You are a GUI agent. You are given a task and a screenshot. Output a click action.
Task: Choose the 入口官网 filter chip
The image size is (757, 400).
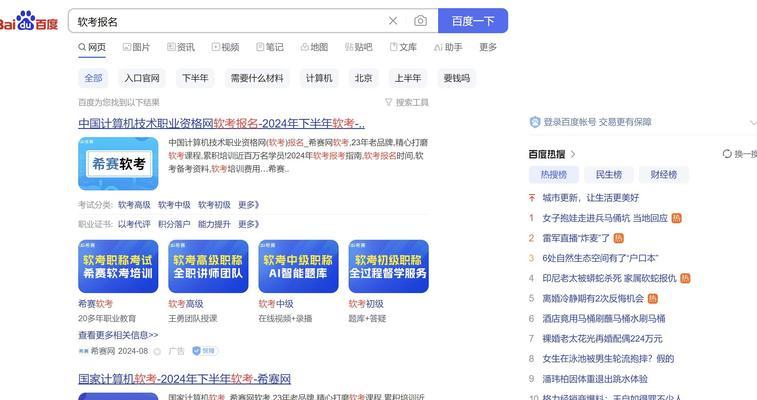pyautogui.click(x=142, y=78)
